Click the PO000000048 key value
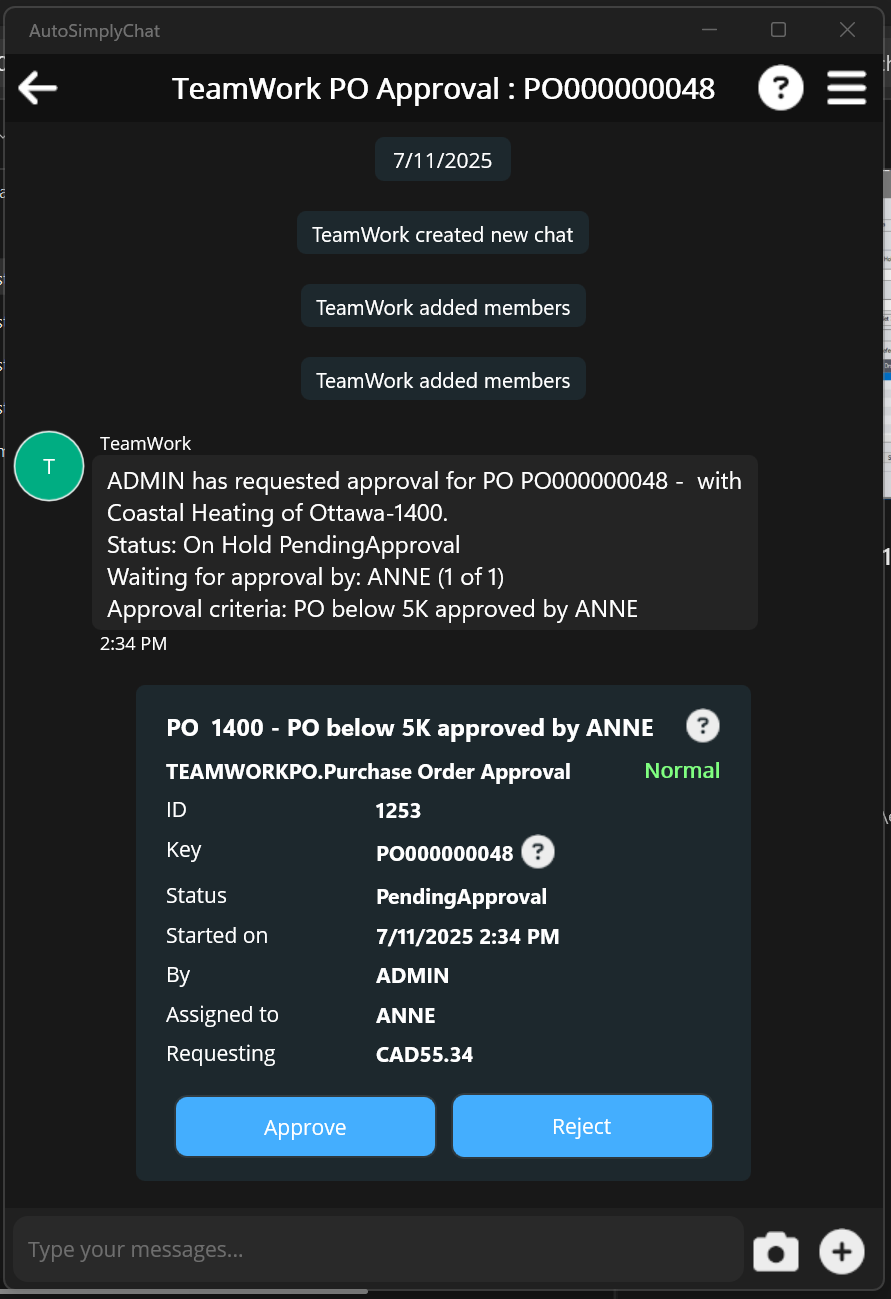 (x=444, y=853)
